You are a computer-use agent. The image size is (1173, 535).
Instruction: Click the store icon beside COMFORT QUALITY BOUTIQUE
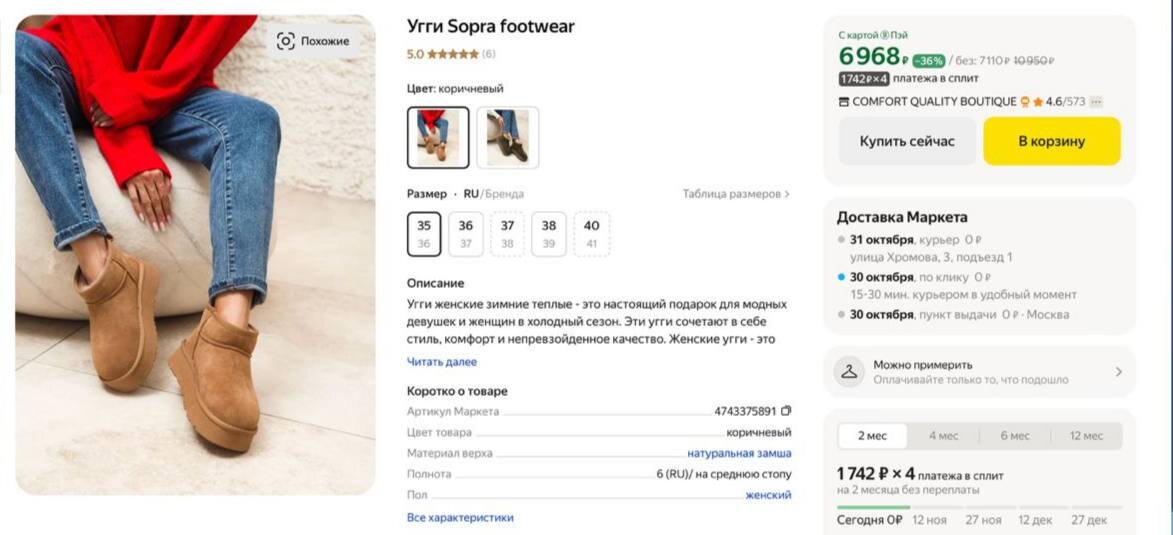click(843, 102)
